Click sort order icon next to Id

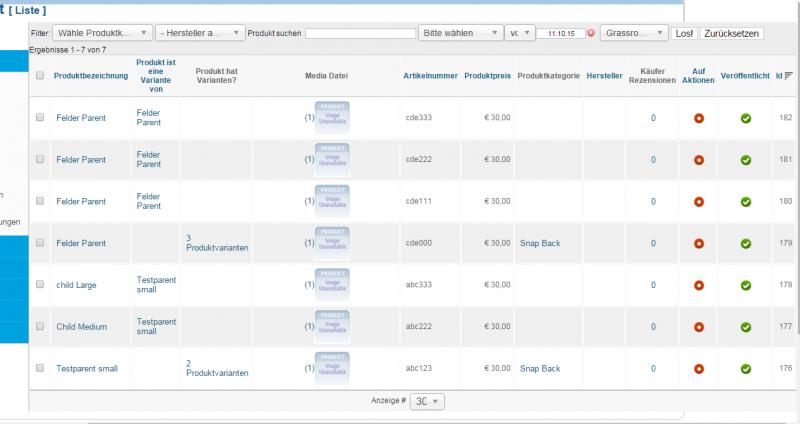[789, 76]
